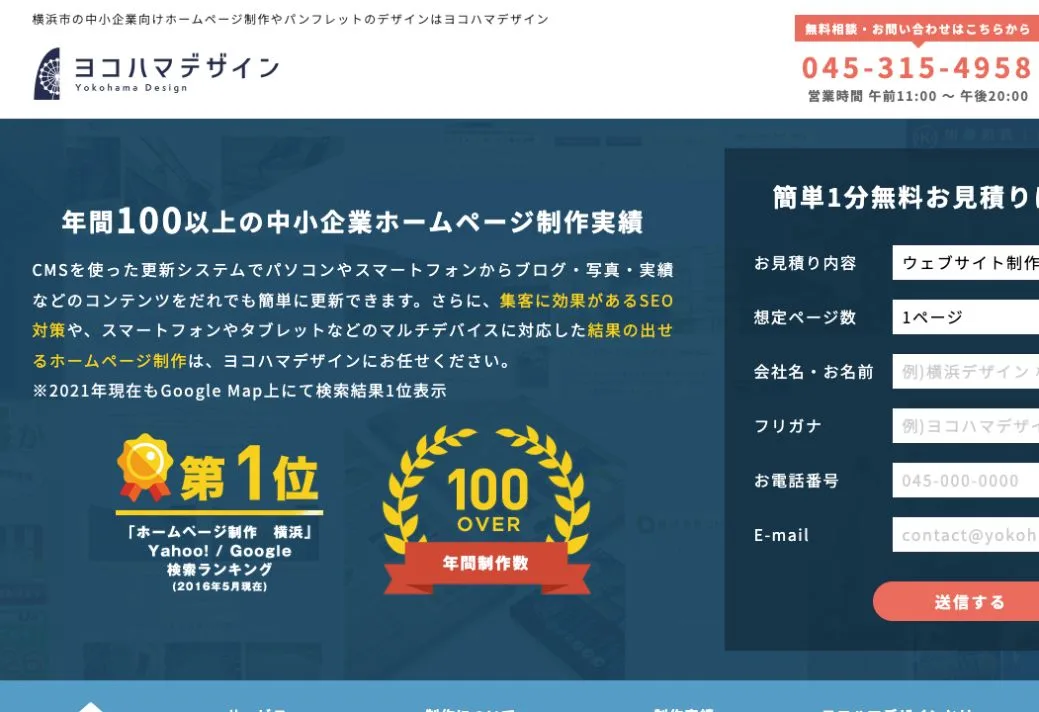This screenshot has height=712, width=1039.
Task: Click the 無料相談・お問い合わせはこちらから banner
Action: [x=916, y=28]
